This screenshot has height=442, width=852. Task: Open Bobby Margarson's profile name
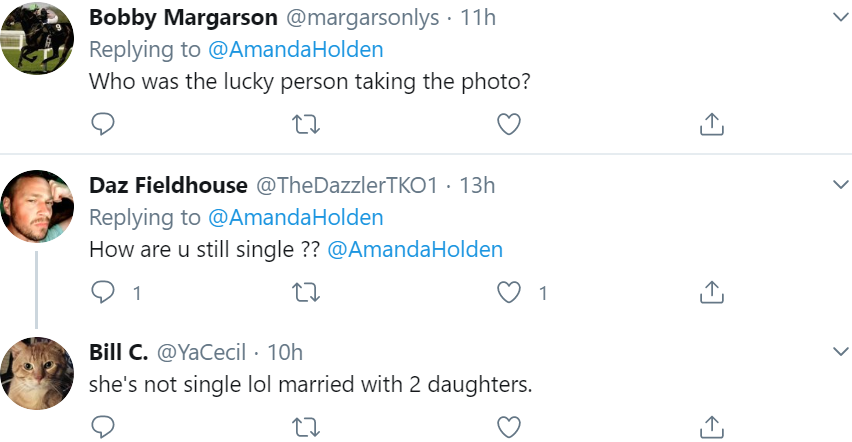click(183, 17)
